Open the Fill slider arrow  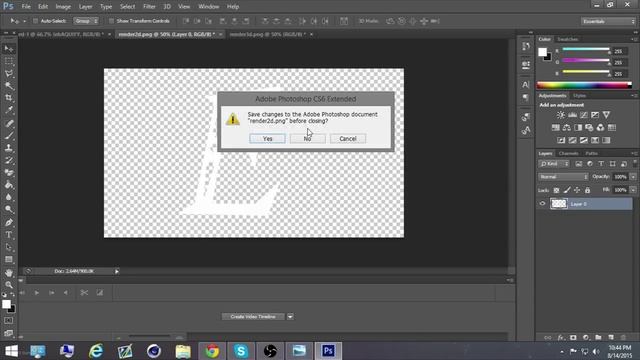[x=633, y=190]
